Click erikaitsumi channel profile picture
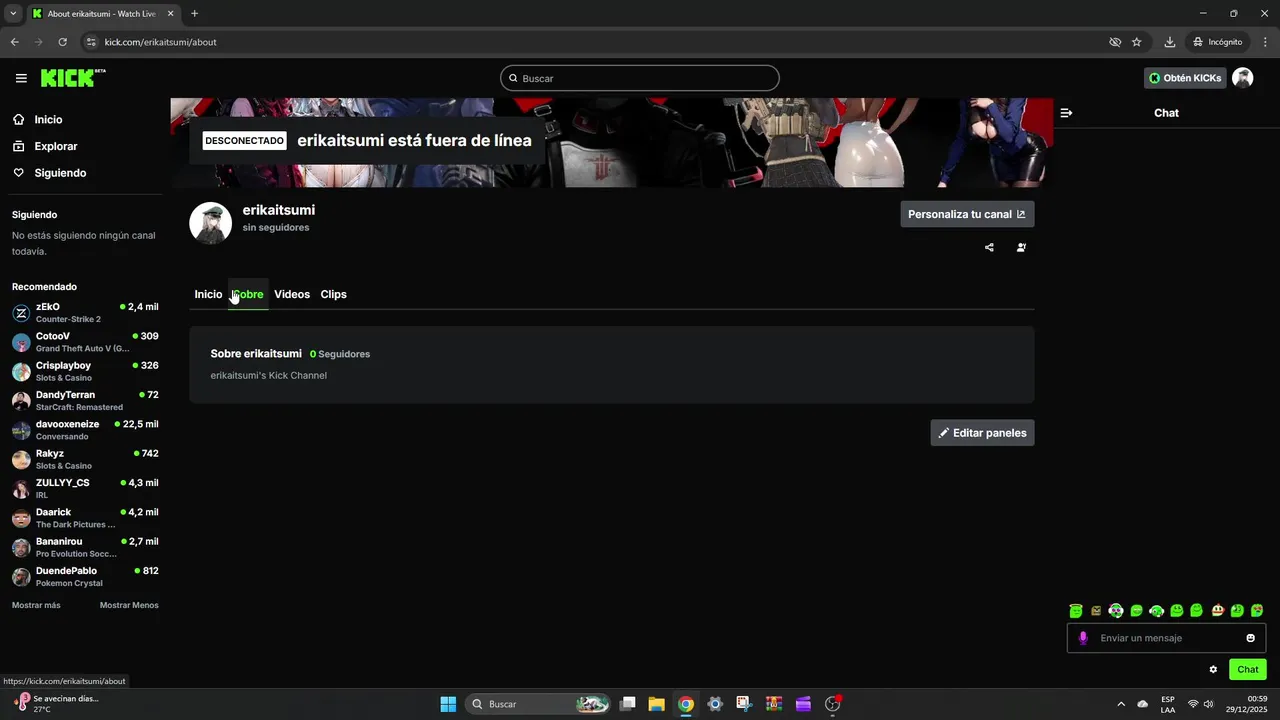Viewport: 1280px width, 720px height. pyautogui.click(x=210, y=223)
